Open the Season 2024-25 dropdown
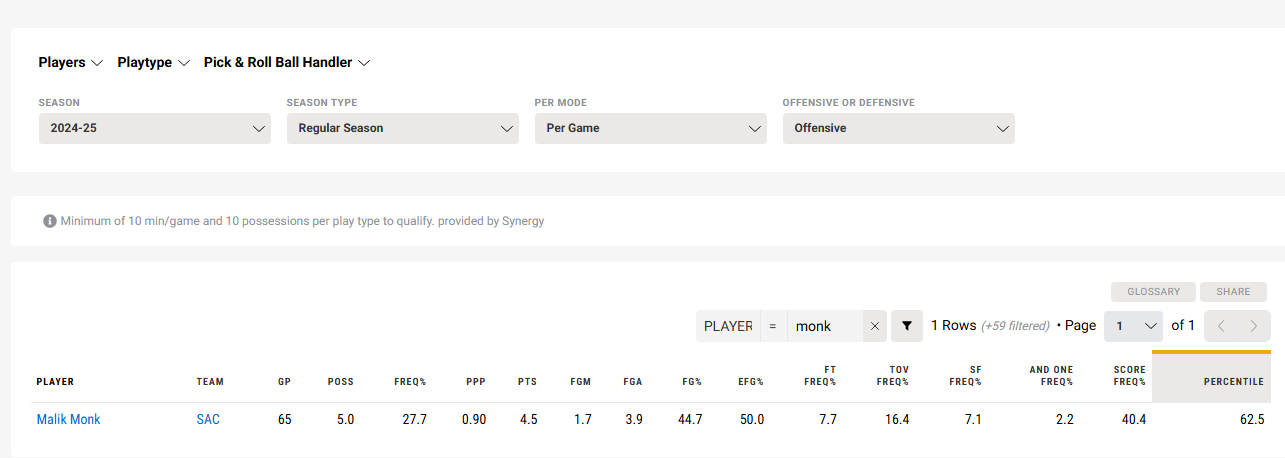The width and height of the screenshot is (1285, 458). (154, 128)
